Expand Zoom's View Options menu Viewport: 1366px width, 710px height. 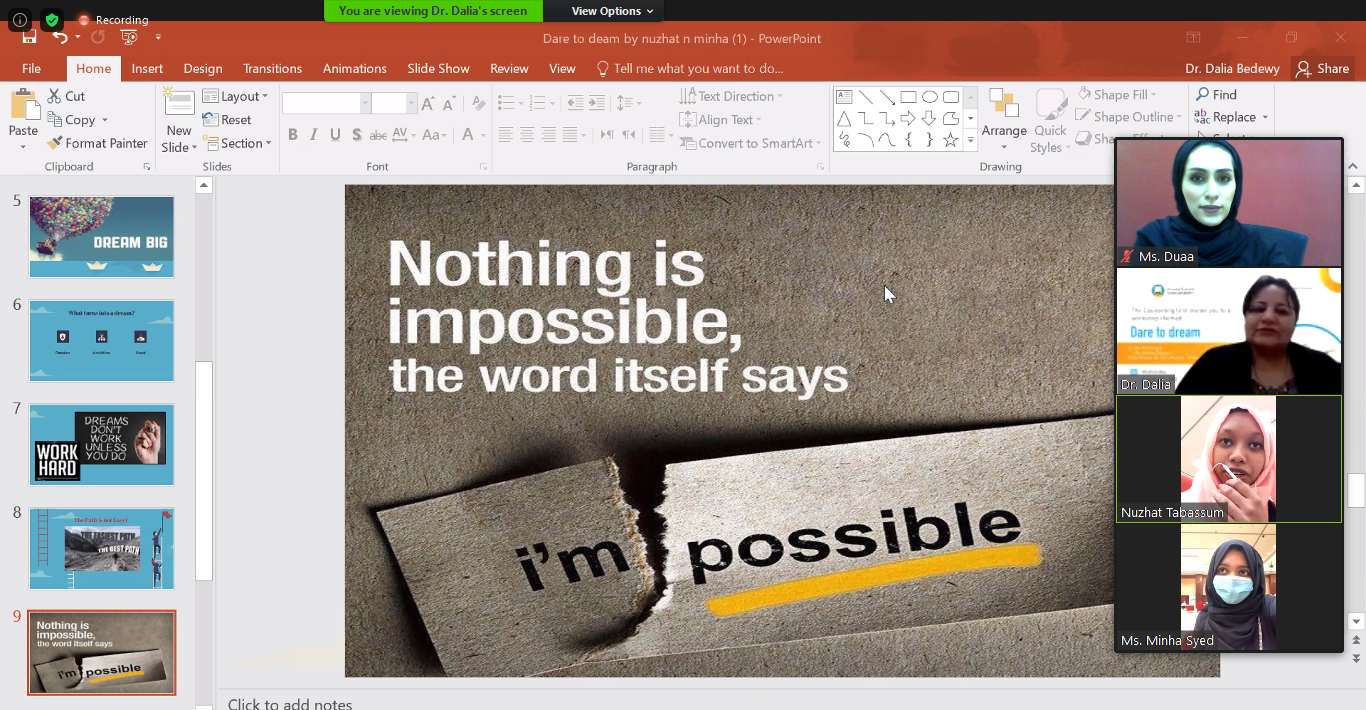(x=612, y=11)
